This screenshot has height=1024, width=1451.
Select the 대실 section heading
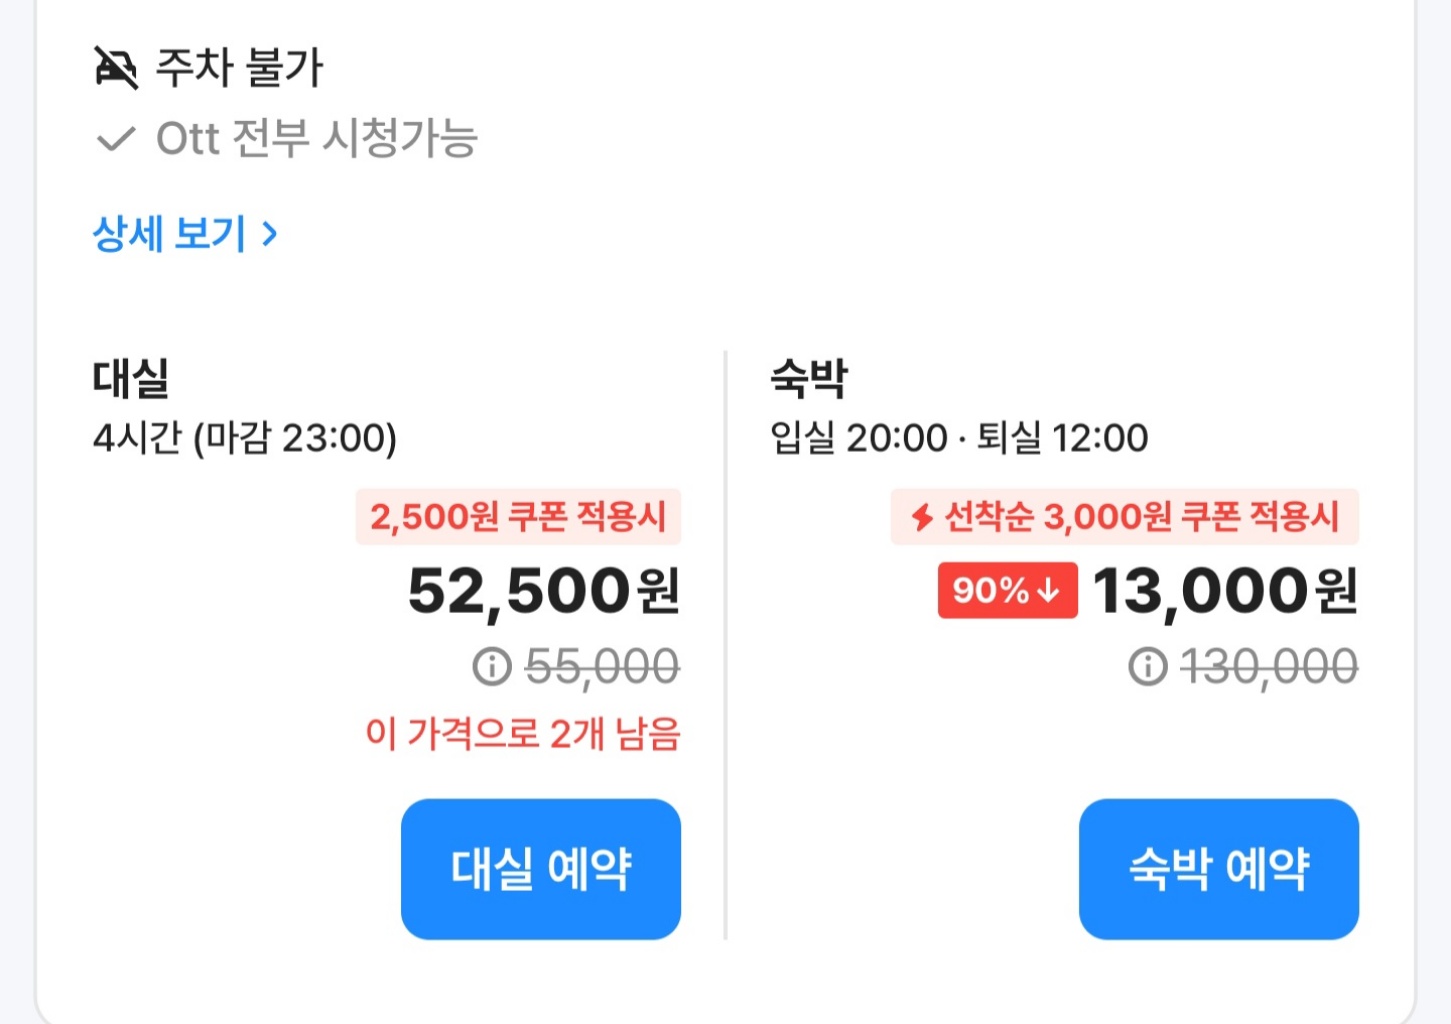131,379
